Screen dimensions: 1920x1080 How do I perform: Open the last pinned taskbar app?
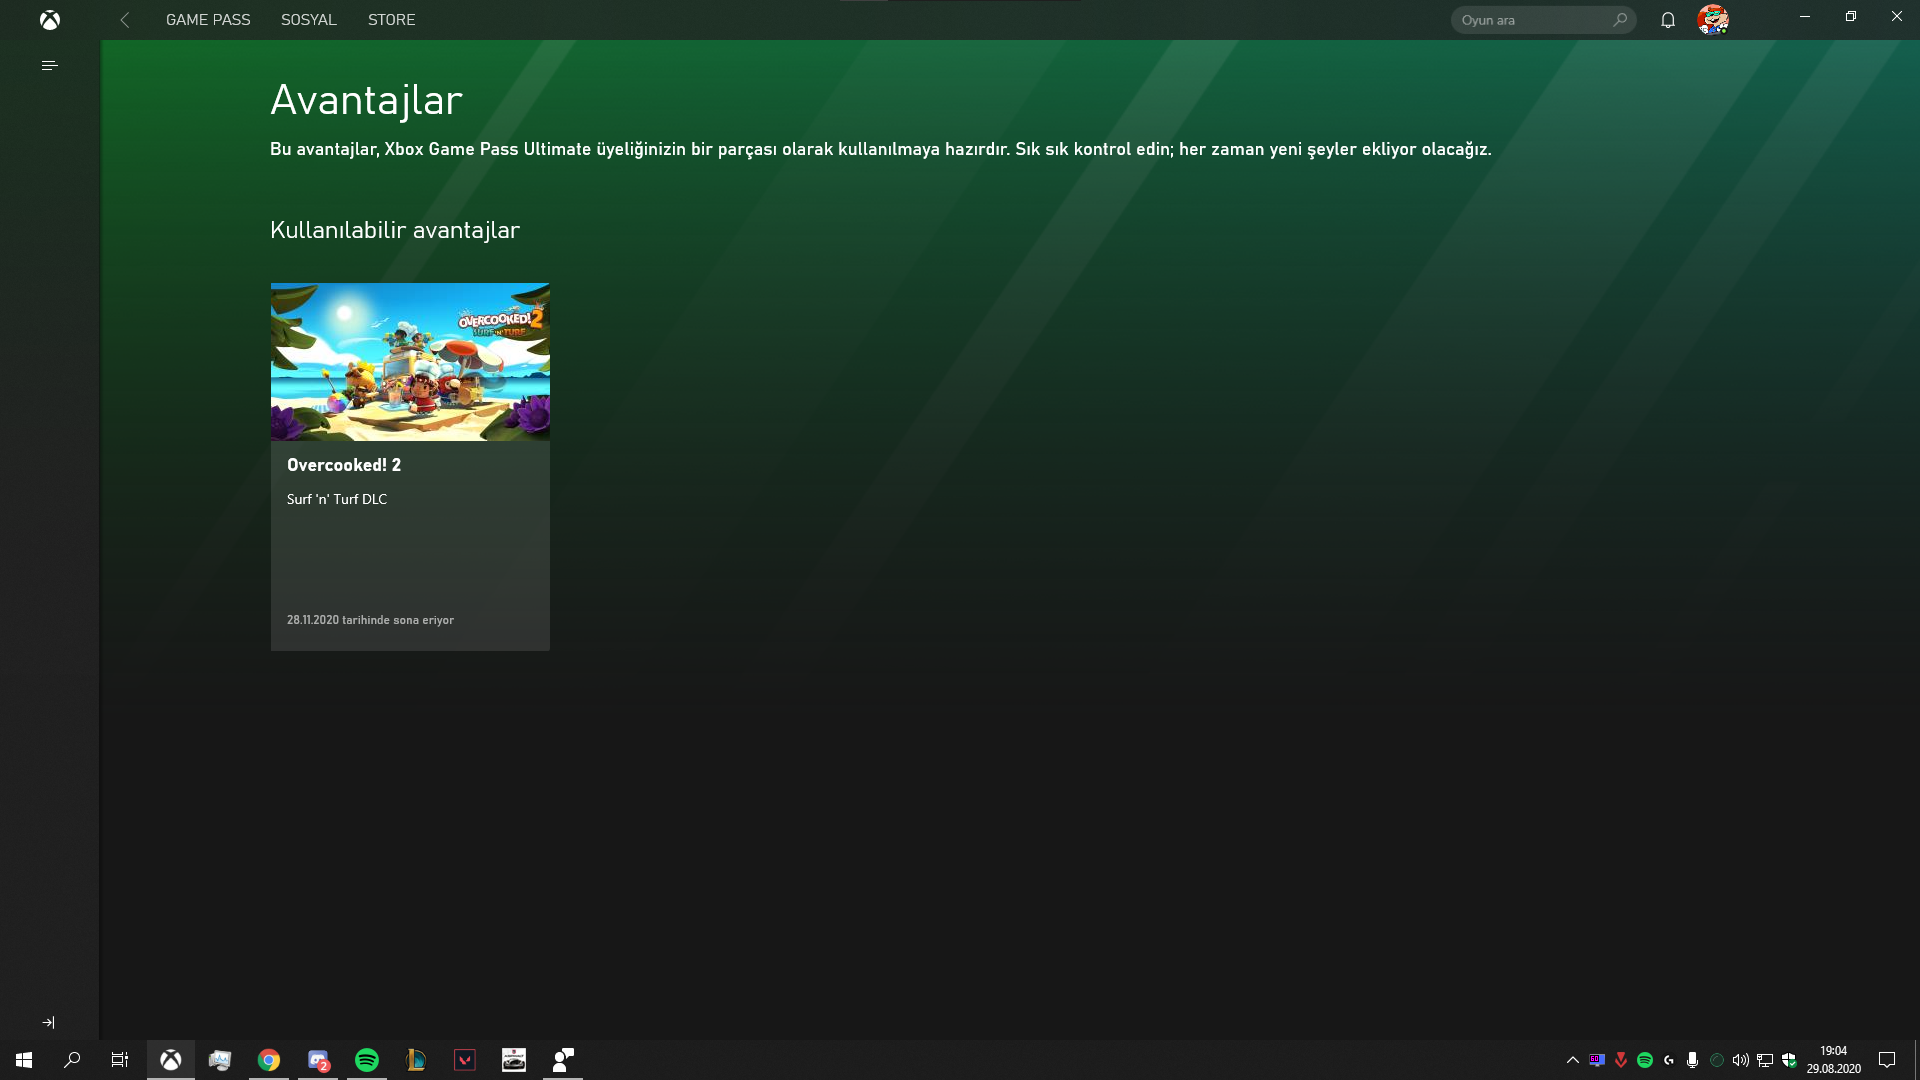[563, 1060]
